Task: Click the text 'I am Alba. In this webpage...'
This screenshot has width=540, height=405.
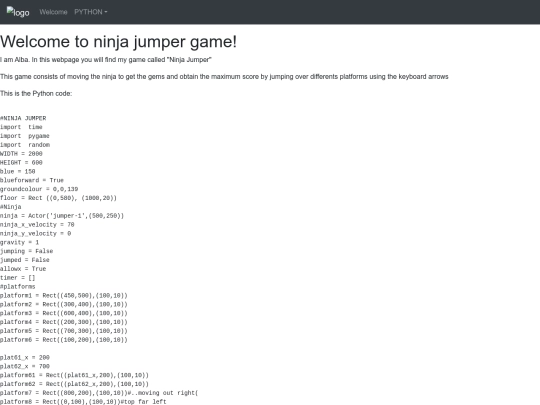Action: (x=106, y=60)
